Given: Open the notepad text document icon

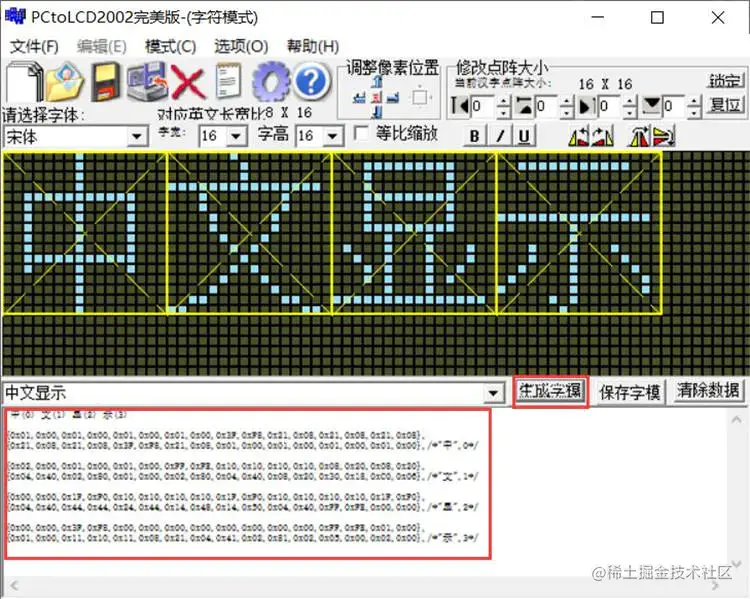Looking at the screenshot, I should pos(228,81).
